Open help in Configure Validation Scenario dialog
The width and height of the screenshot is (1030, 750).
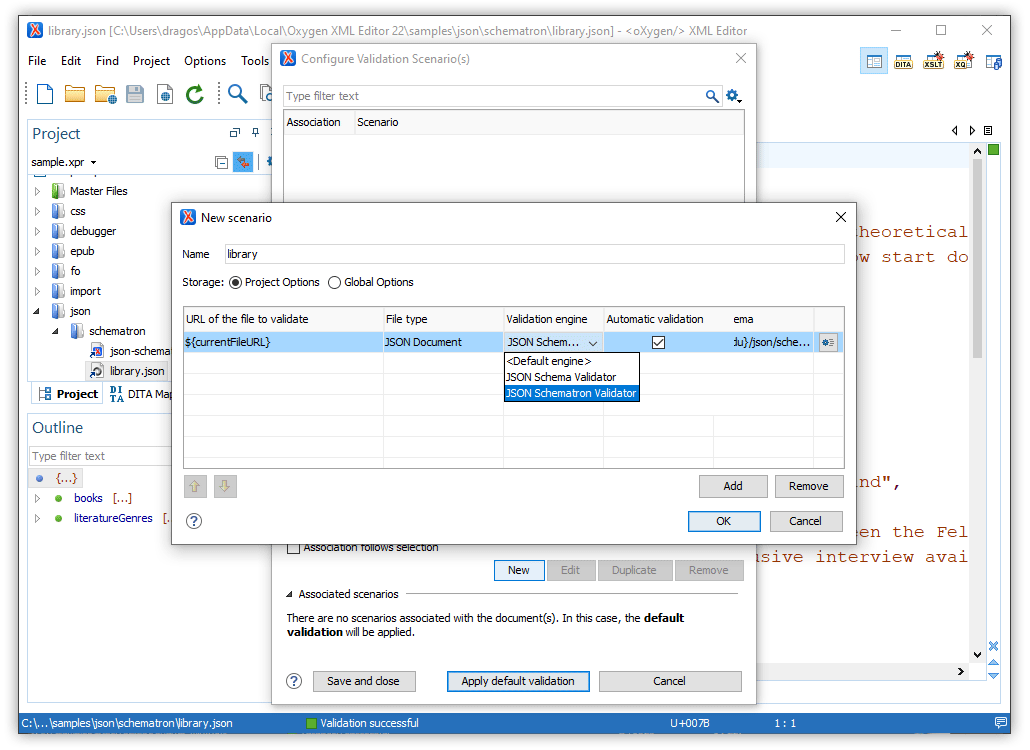pyautogui.click(x=294, y=681)
